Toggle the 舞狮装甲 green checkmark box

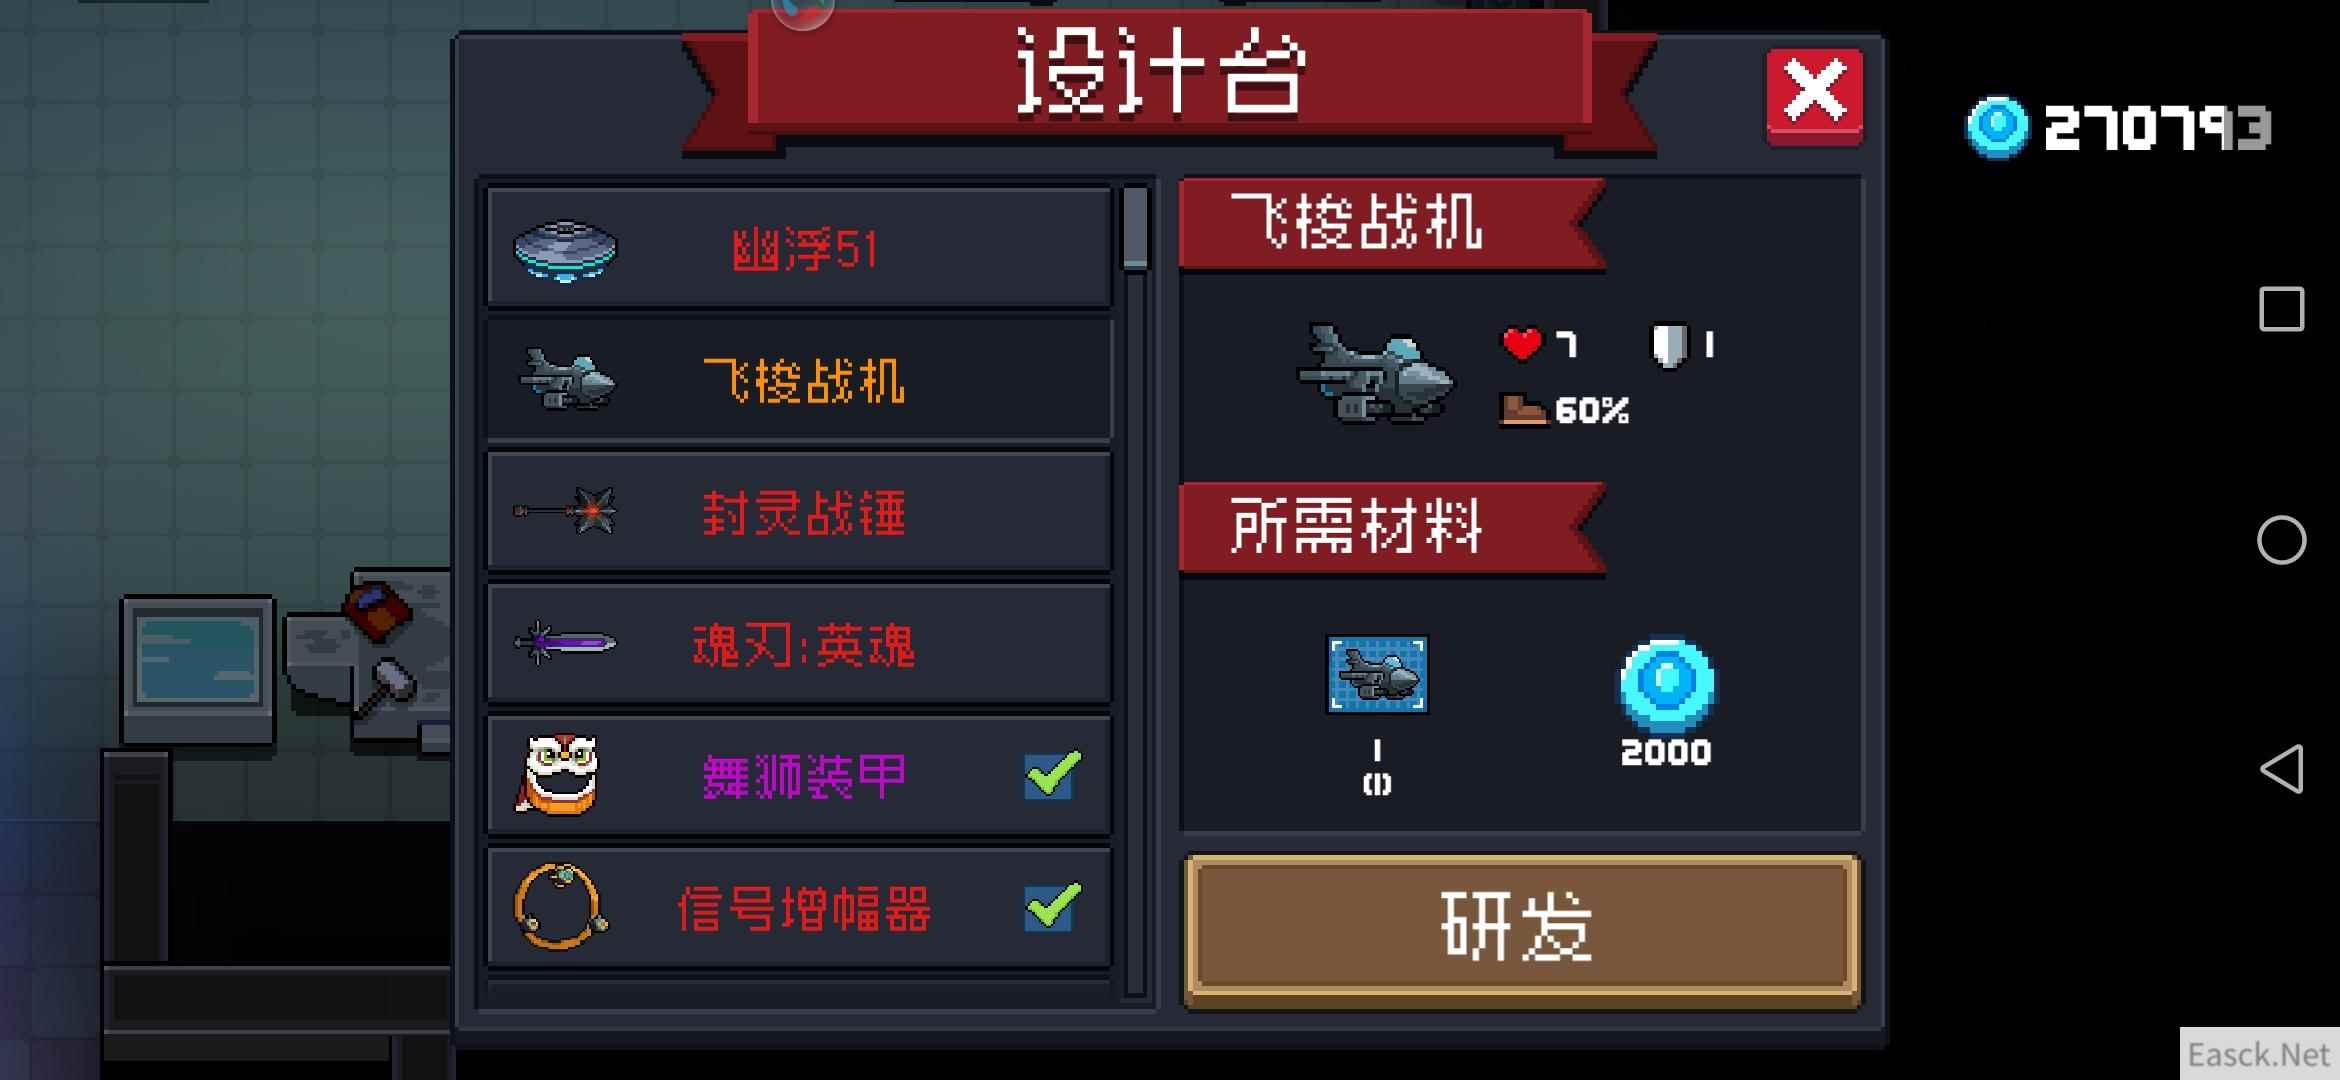pos(1052,775)
